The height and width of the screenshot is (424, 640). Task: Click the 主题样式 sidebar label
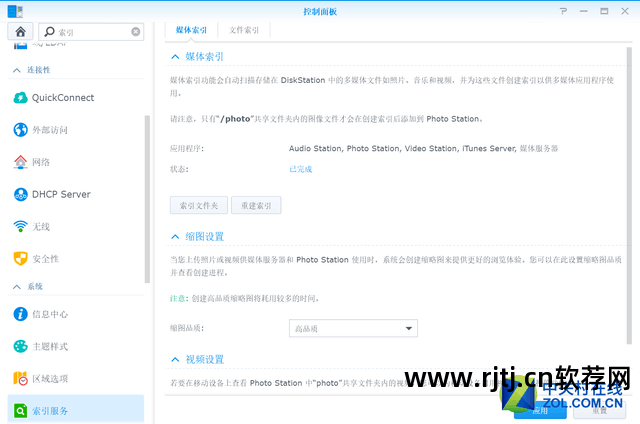pos(50,346)
